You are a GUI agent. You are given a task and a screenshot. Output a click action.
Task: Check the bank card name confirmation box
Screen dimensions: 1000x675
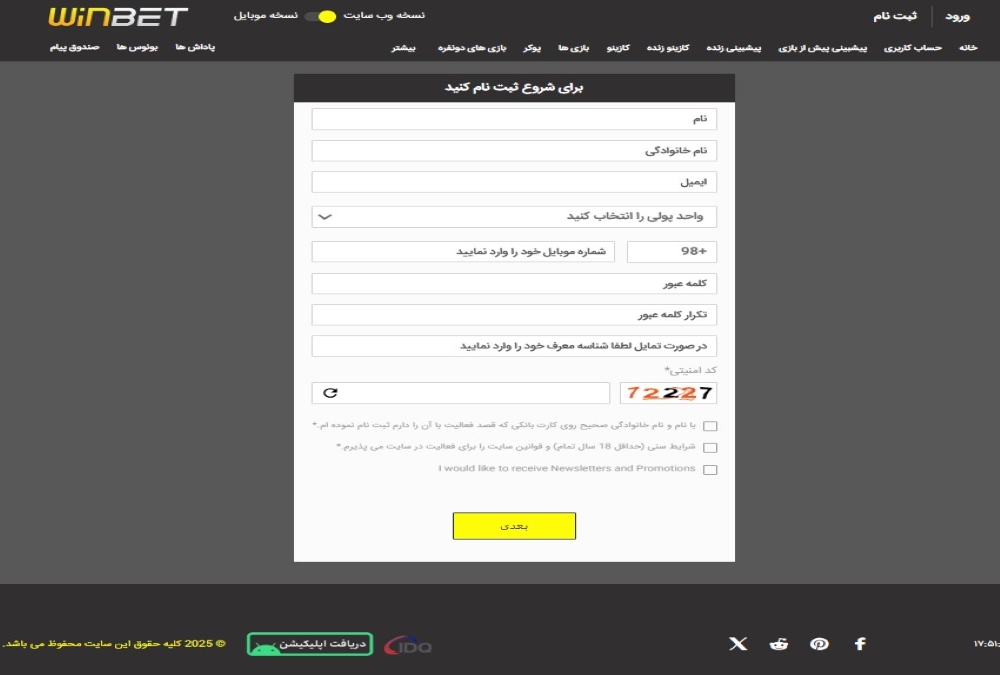[x=710, y=426]
